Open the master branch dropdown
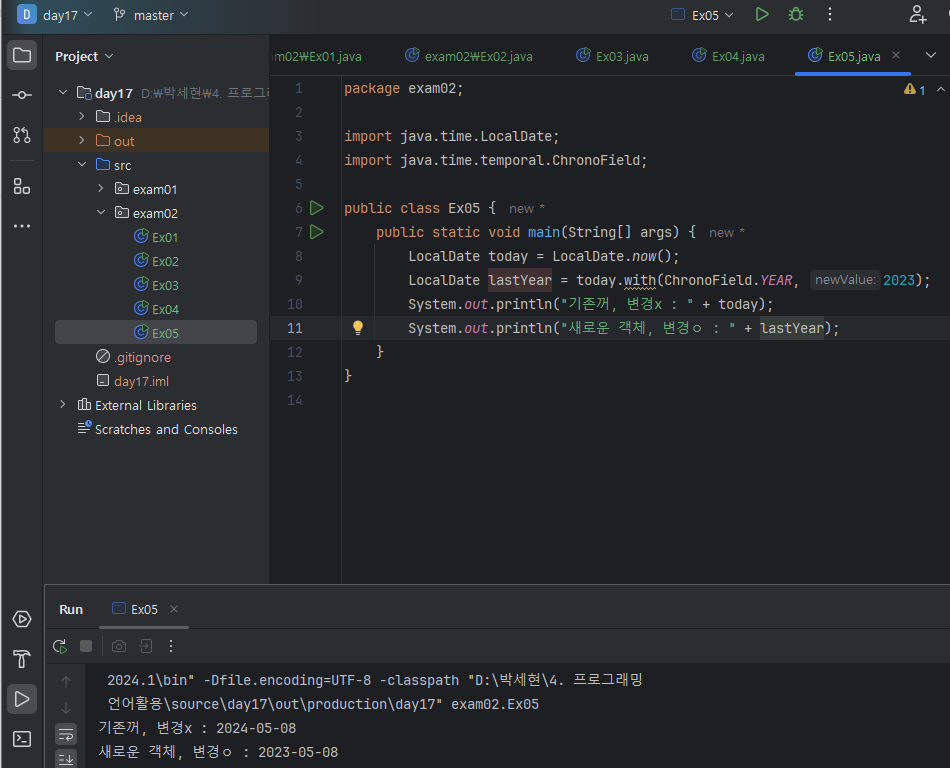This screenshot has width=950, height=768. (152, 15)
